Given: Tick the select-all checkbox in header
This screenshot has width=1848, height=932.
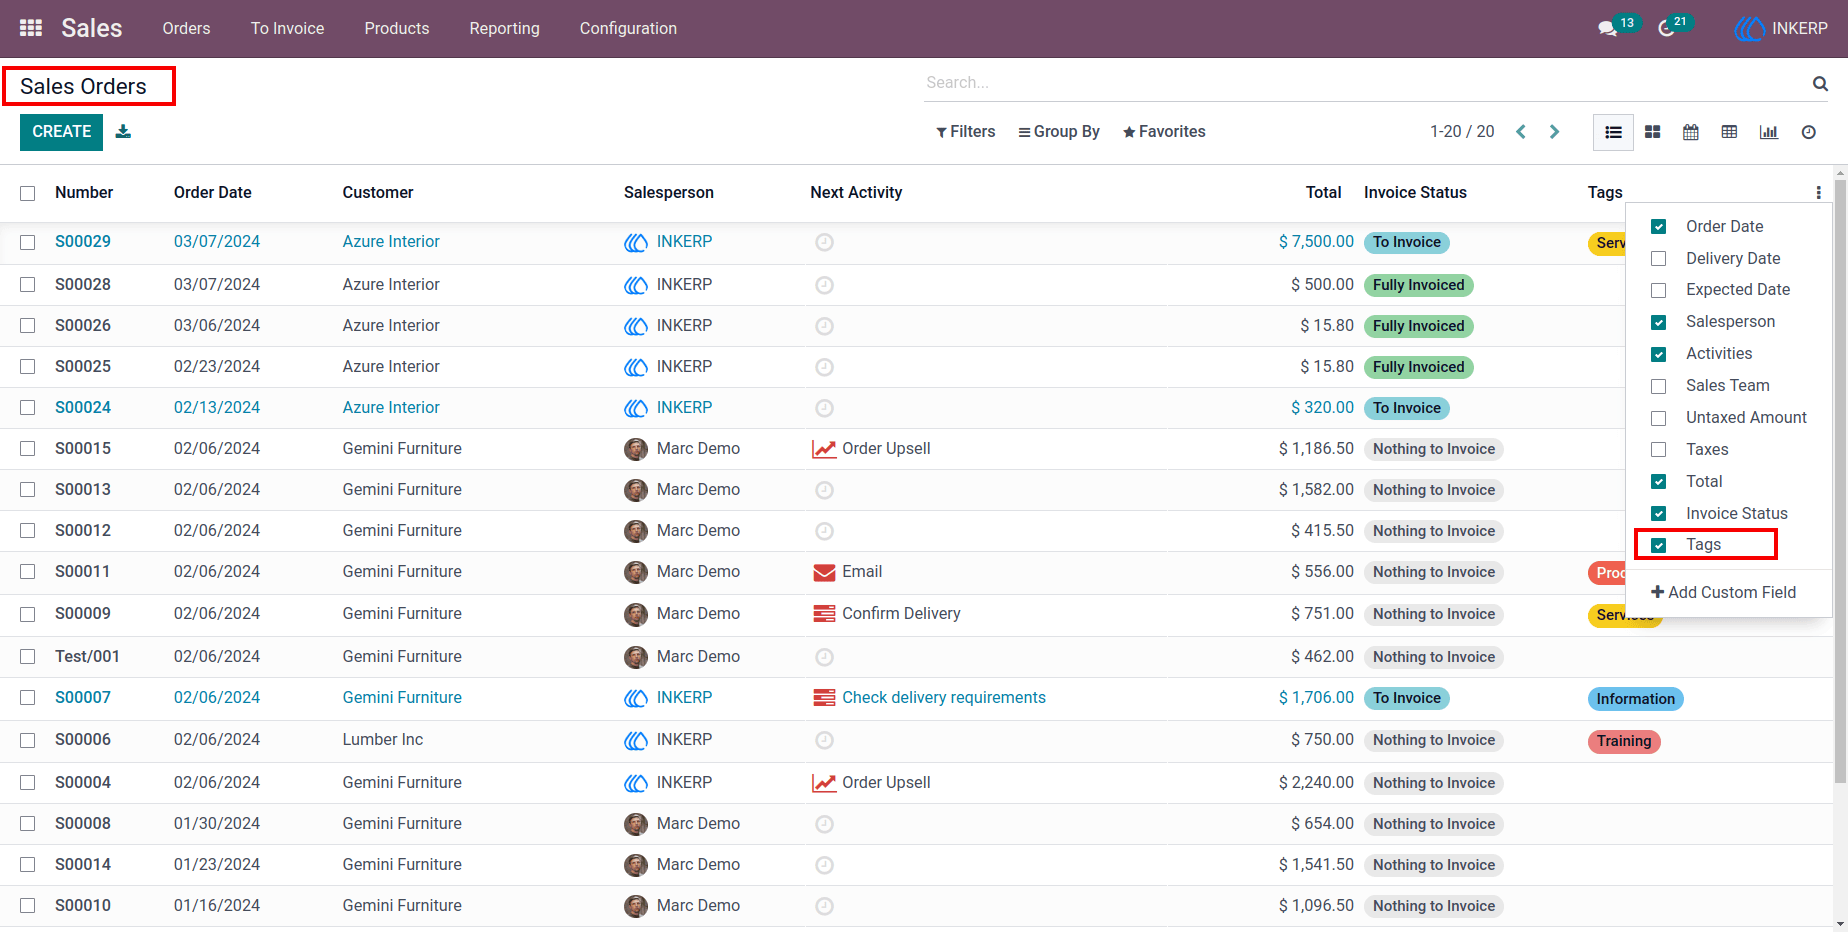Looking at the screenshot, I should pyautogui.click(x=27, y=193).
